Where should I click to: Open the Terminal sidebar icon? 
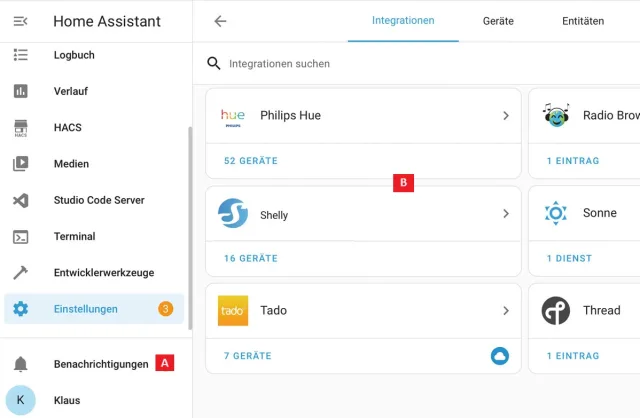[x=20, y=237]
